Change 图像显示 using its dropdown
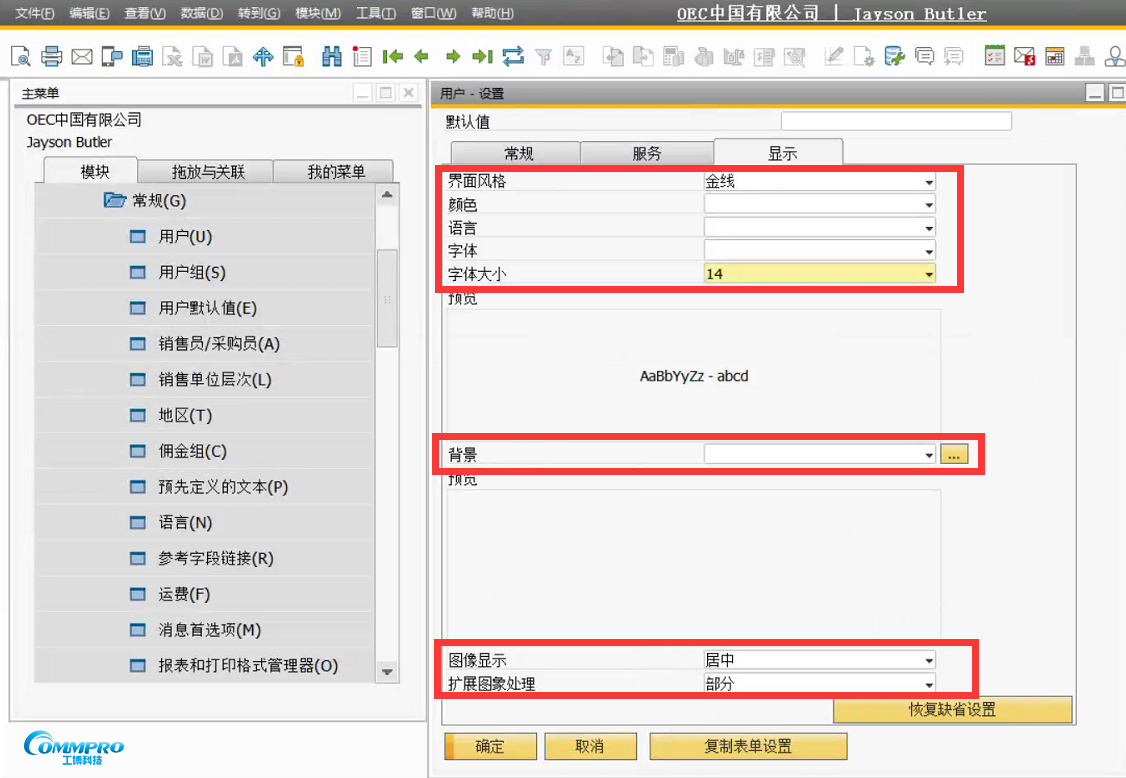1126x778 pixels. tap(928, 660)
